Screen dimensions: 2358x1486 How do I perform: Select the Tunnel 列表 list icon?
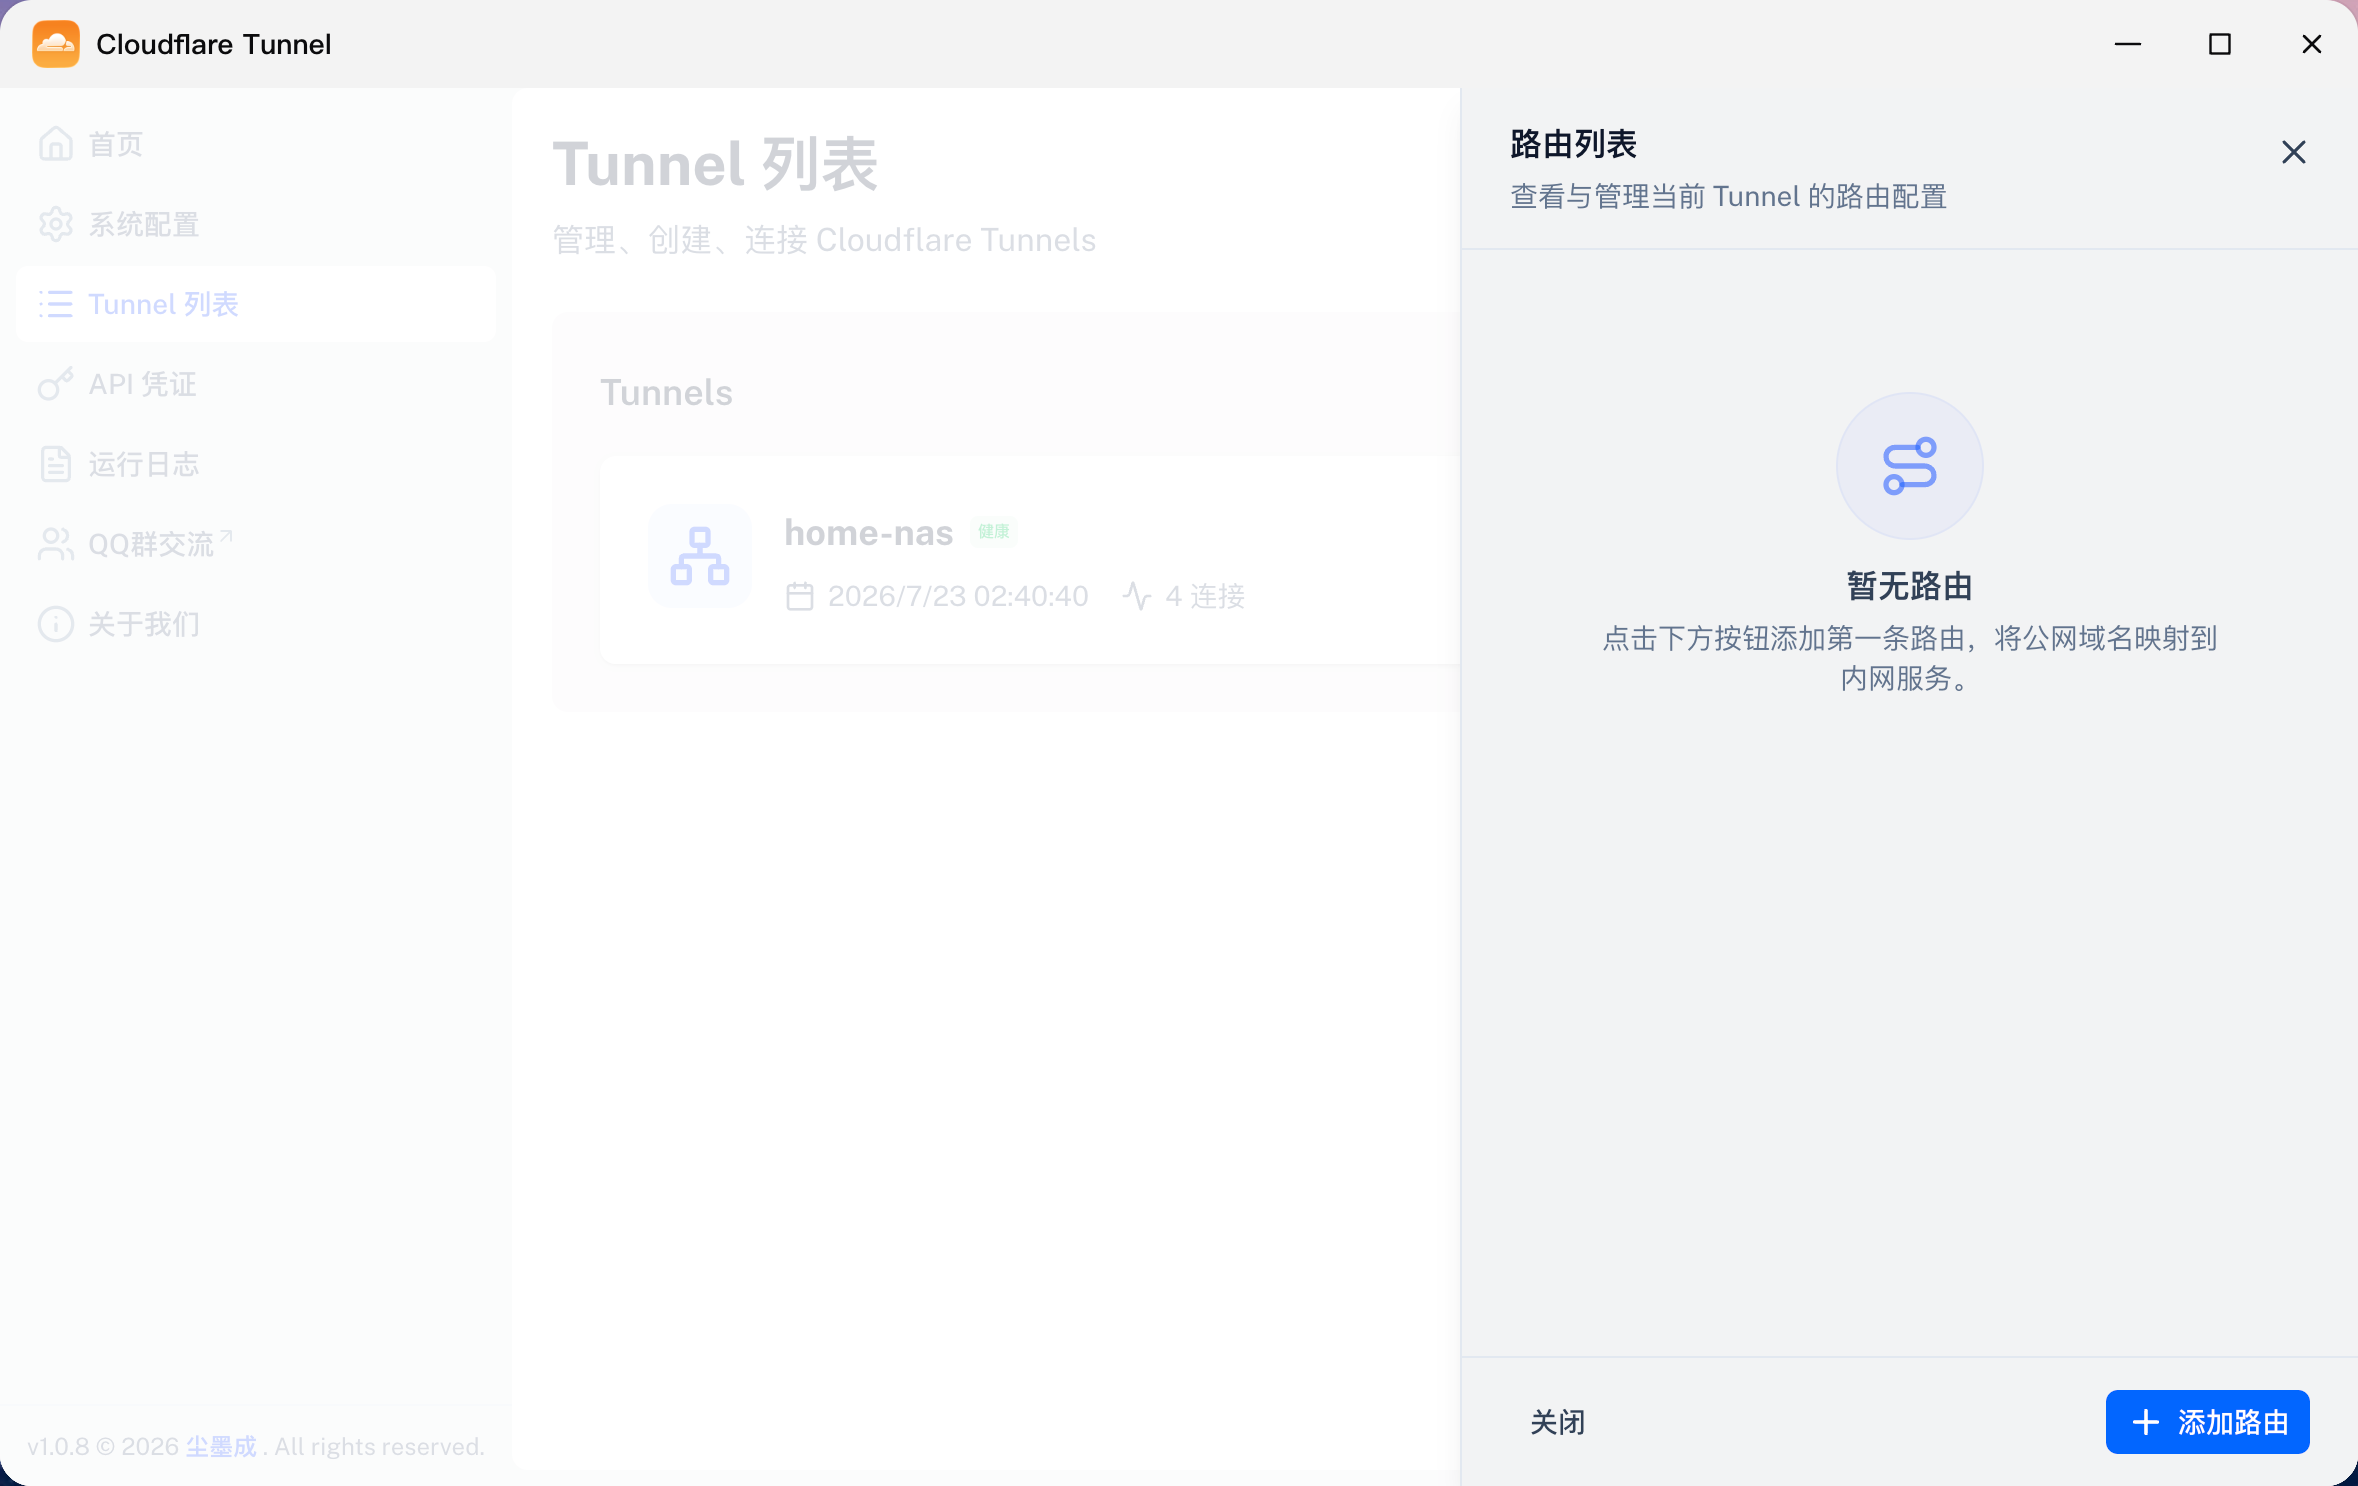point(56,304)
